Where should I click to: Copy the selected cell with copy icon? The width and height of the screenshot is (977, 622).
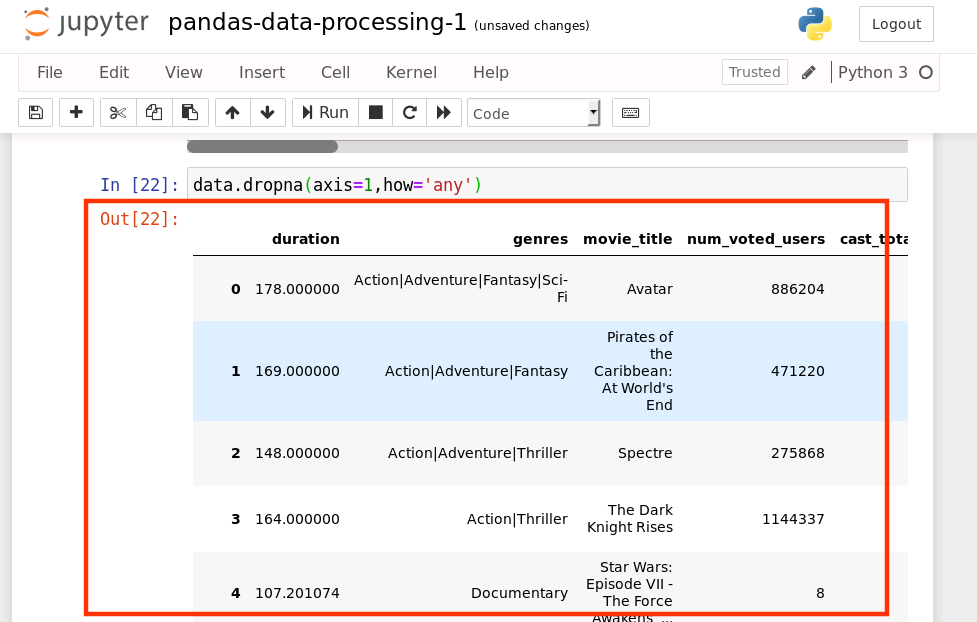click(153, 112)
